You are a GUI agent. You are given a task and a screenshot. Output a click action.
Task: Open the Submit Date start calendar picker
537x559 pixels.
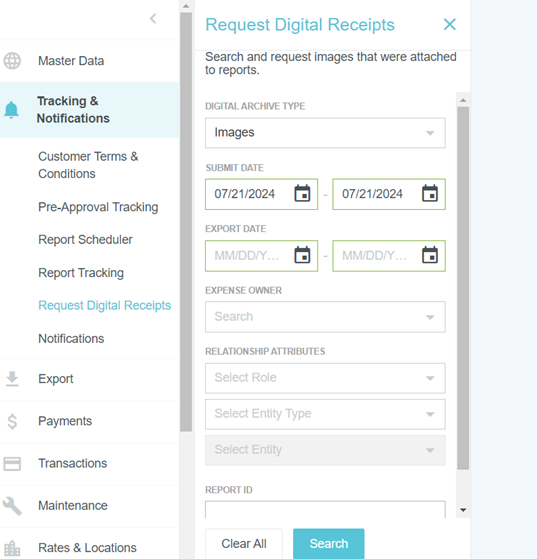302,194
